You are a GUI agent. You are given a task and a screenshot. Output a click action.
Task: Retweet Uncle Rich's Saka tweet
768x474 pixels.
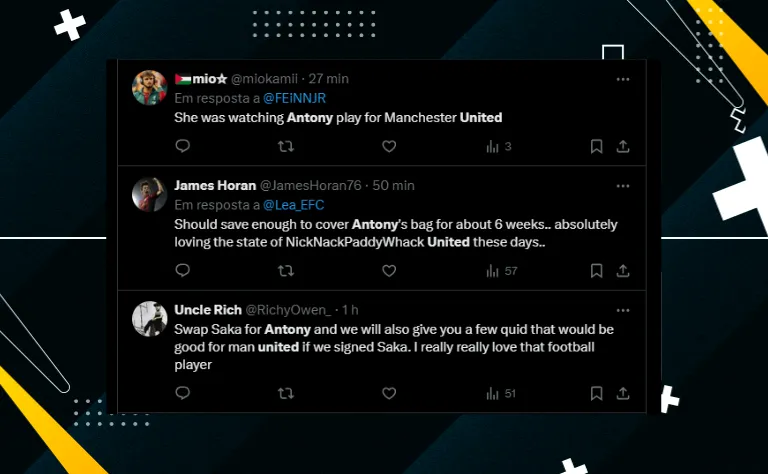286,393
